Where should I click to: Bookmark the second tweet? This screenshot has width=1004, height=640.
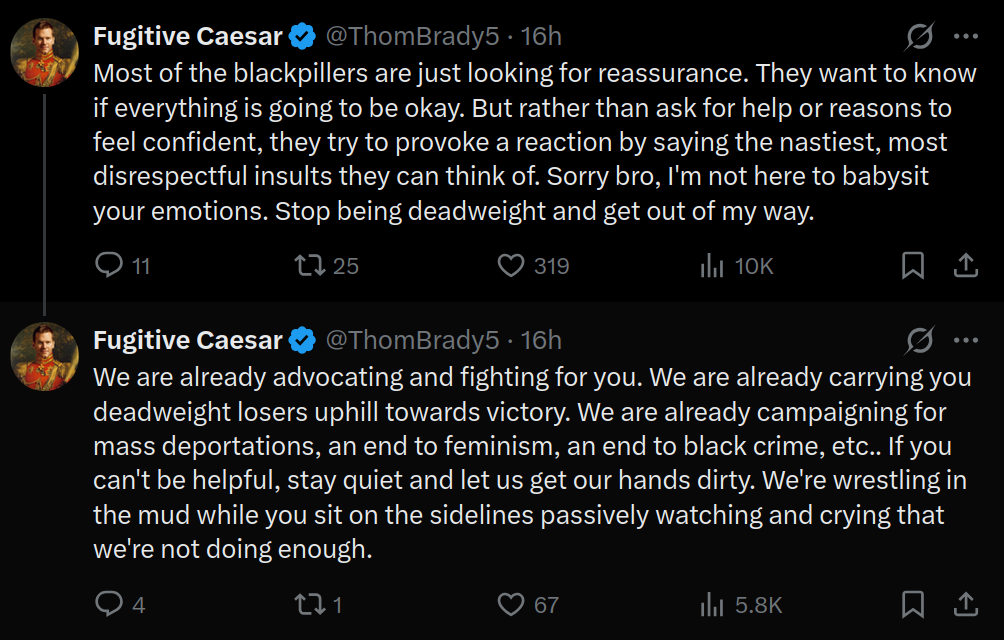pyautogui.click(x=912, y=604)
